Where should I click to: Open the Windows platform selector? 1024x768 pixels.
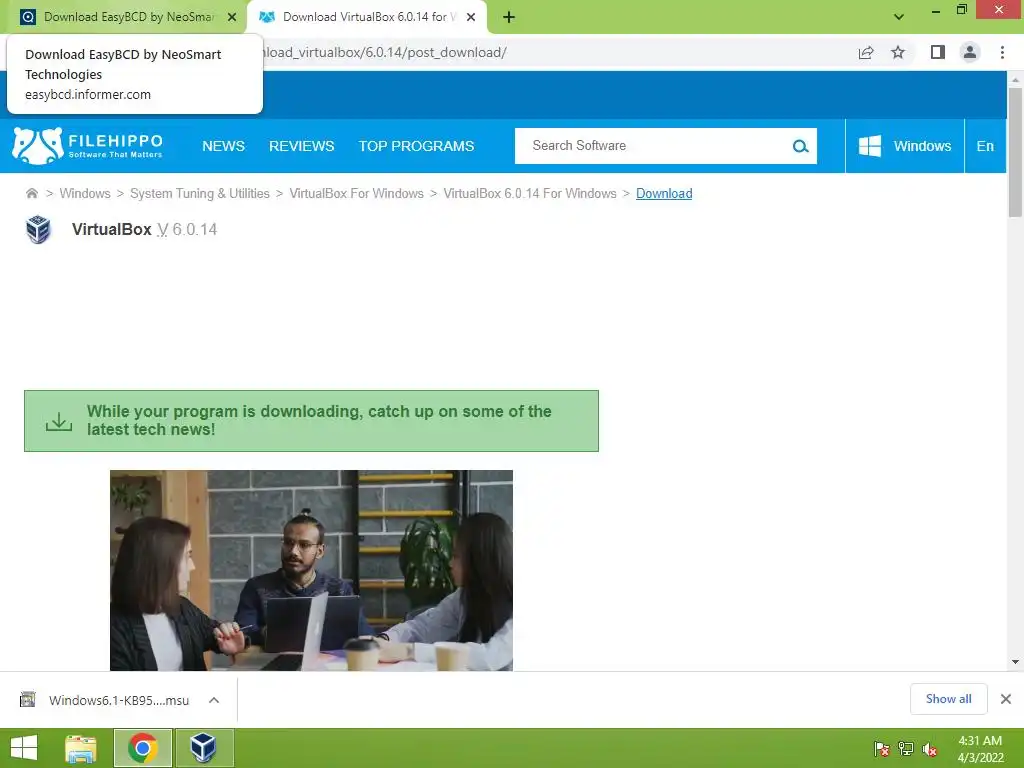904,146
